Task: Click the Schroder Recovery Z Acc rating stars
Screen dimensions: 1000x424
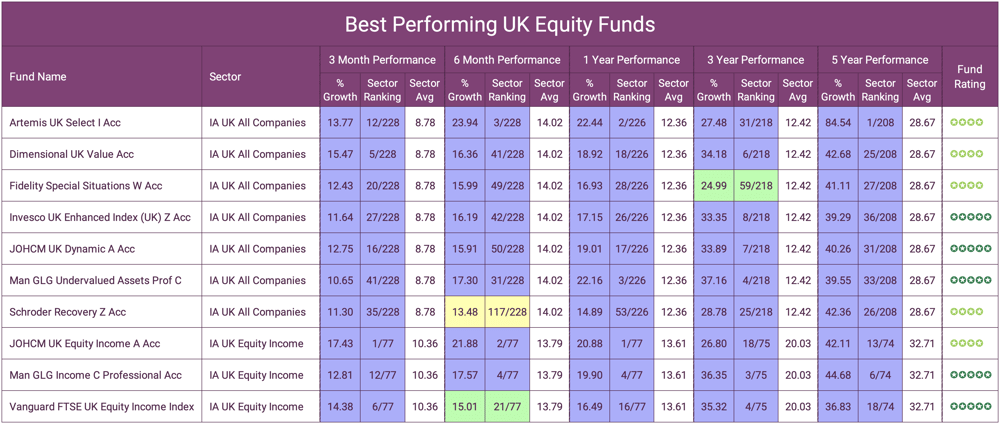Action: 968,312
